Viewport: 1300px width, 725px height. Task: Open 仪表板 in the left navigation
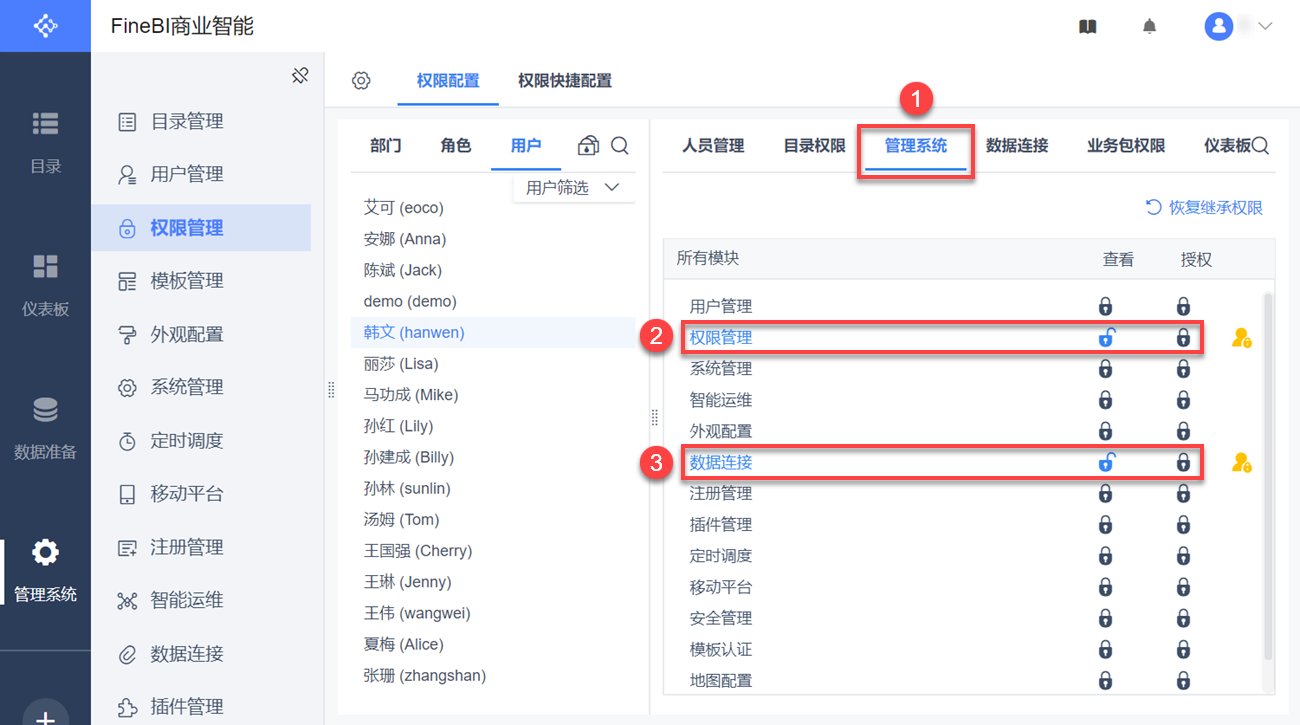pos(45,284)
